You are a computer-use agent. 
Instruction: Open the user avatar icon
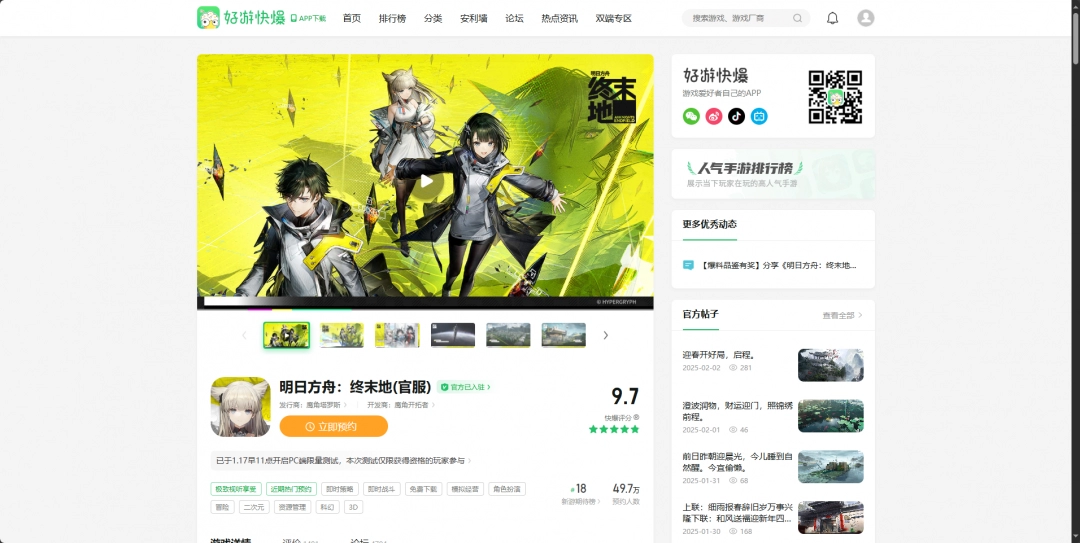pos(866,18)
